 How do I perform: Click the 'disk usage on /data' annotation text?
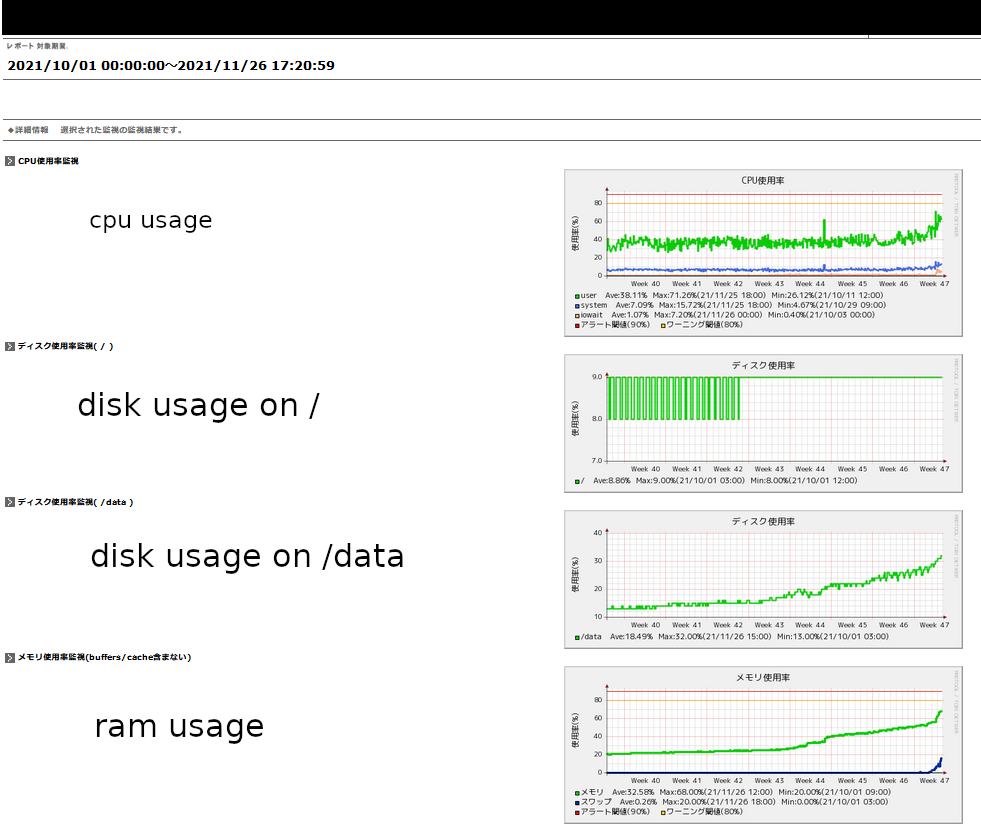point(247,556)
